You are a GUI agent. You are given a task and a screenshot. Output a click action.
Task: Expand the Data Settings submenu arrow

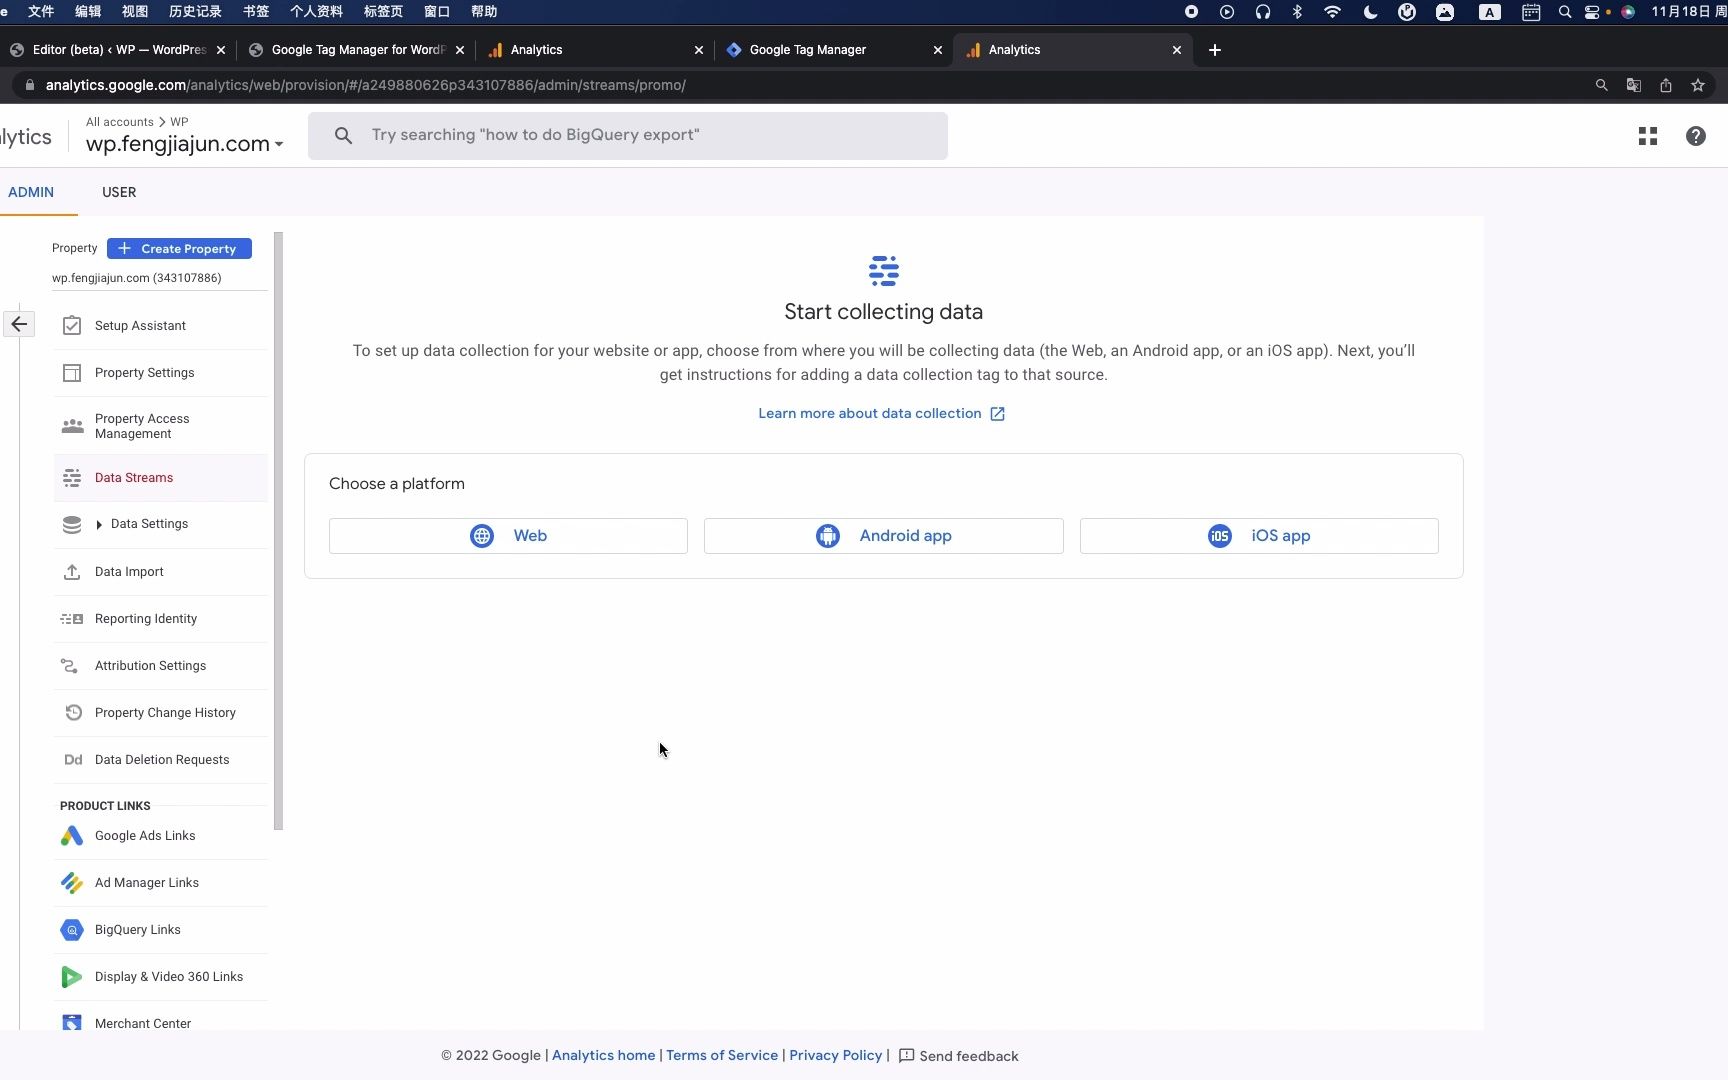pos(99,525)
